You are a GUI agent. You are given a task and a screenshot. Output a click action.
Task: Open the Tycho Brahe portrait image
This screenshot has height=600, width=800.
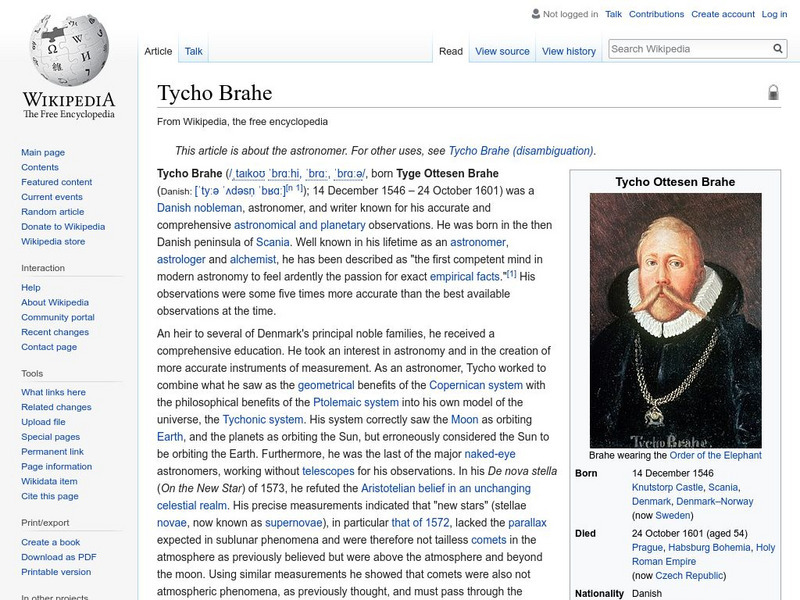(675, 320)
